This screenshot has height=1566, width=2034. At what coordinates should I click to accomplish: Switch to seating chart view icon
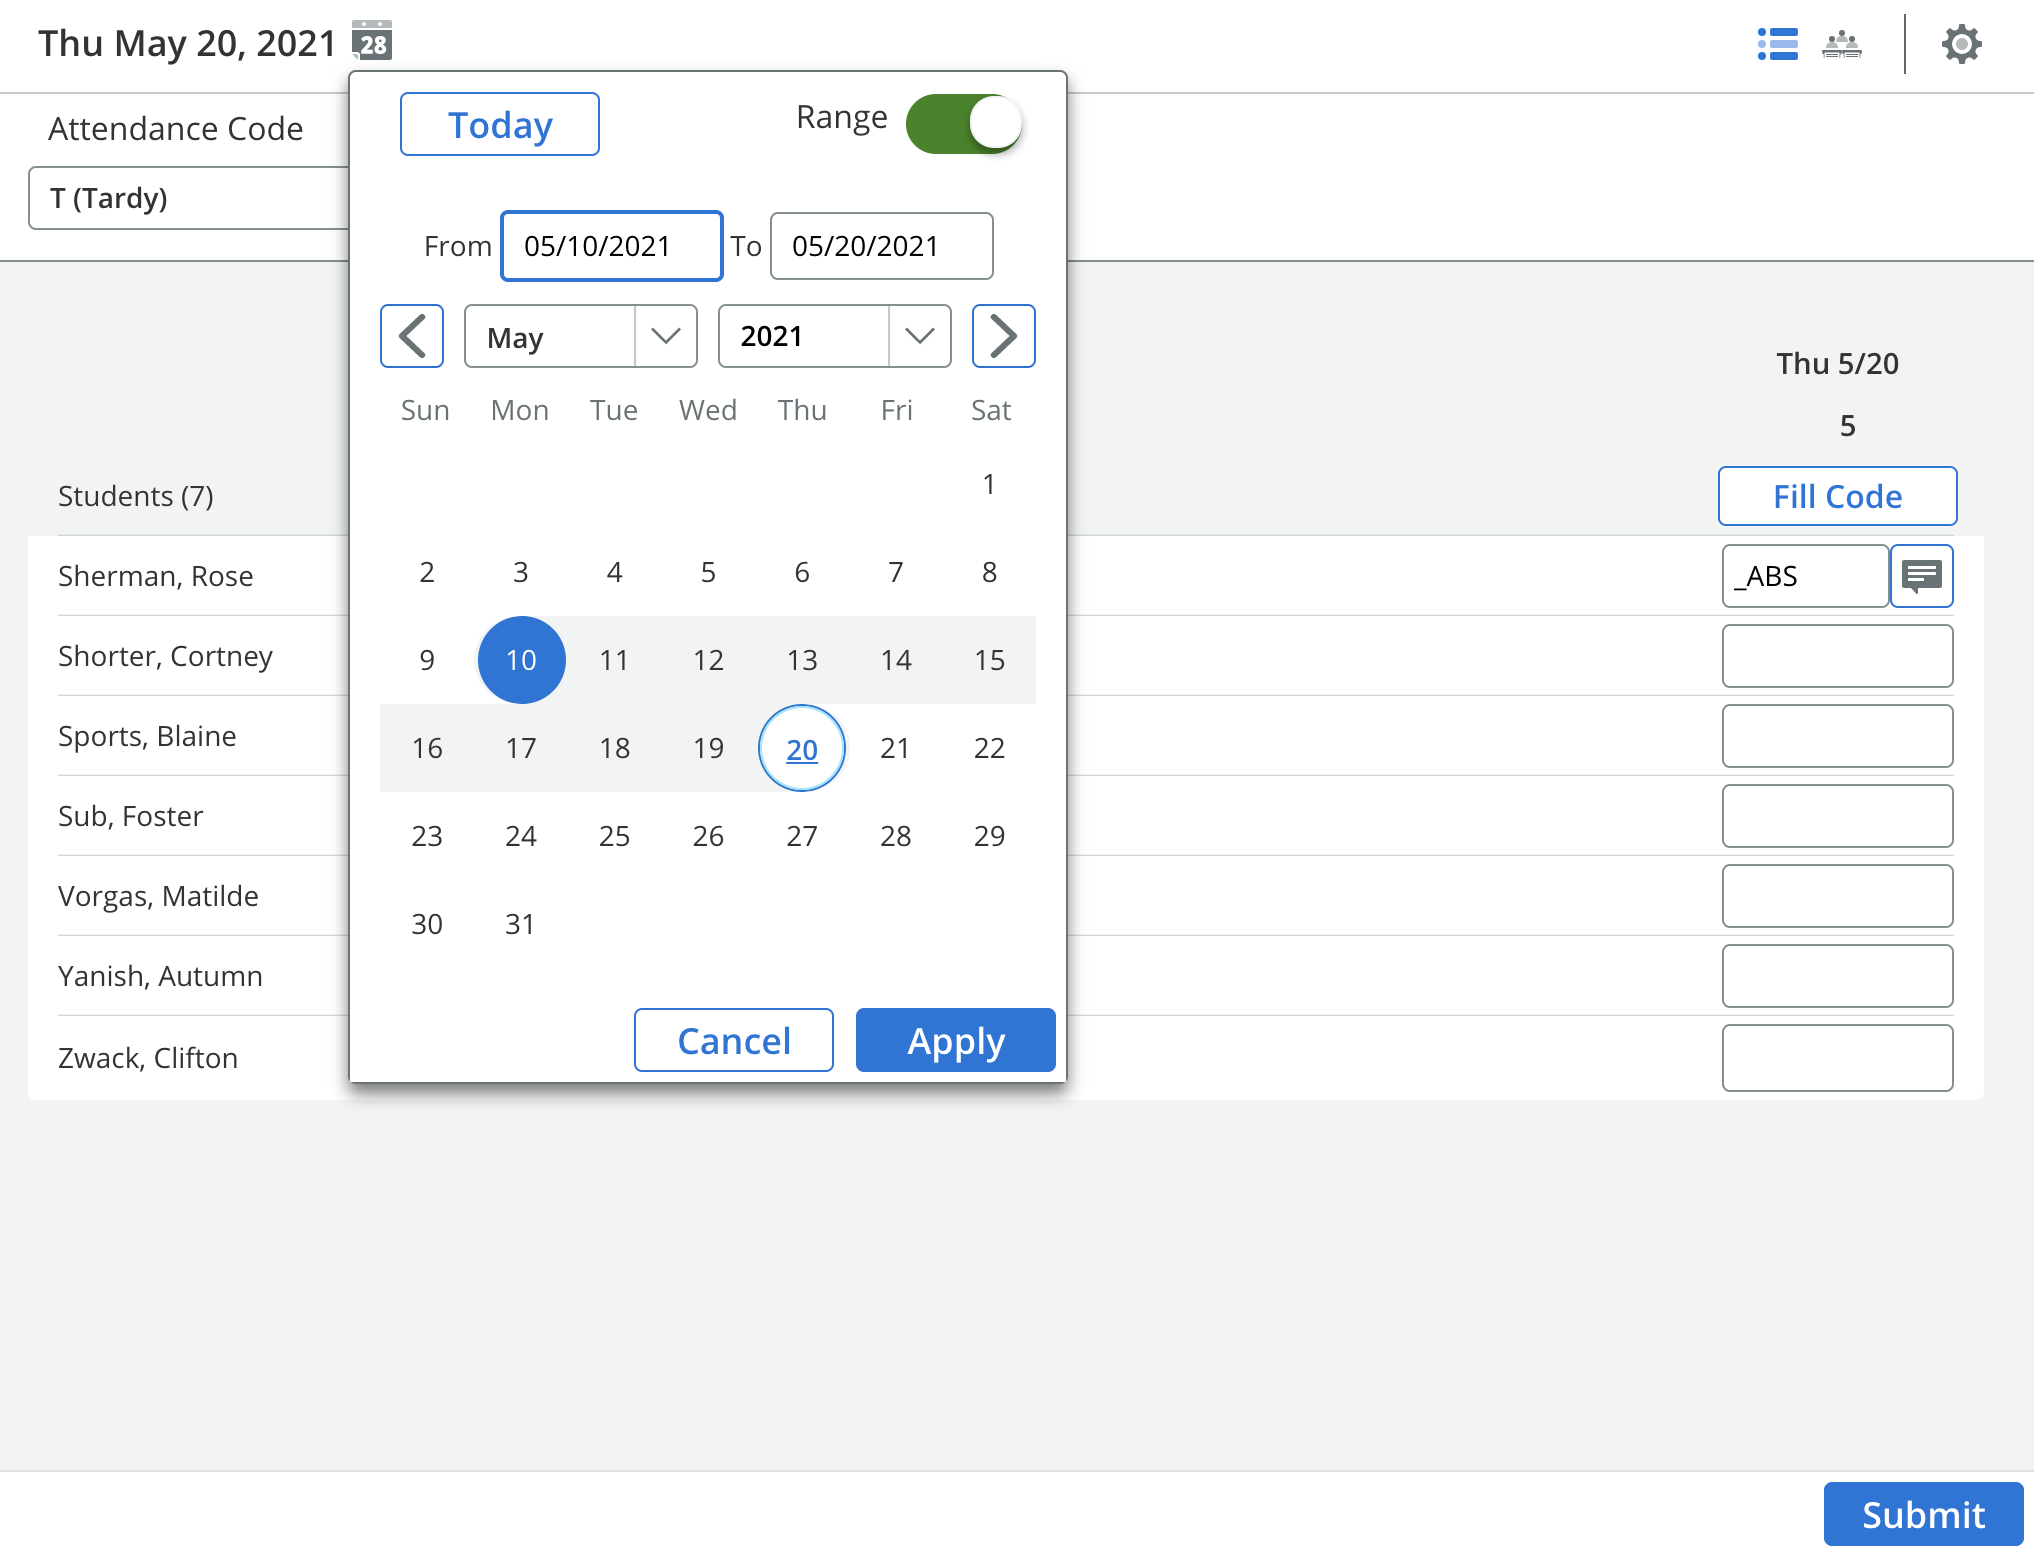tap(1841, 44)
